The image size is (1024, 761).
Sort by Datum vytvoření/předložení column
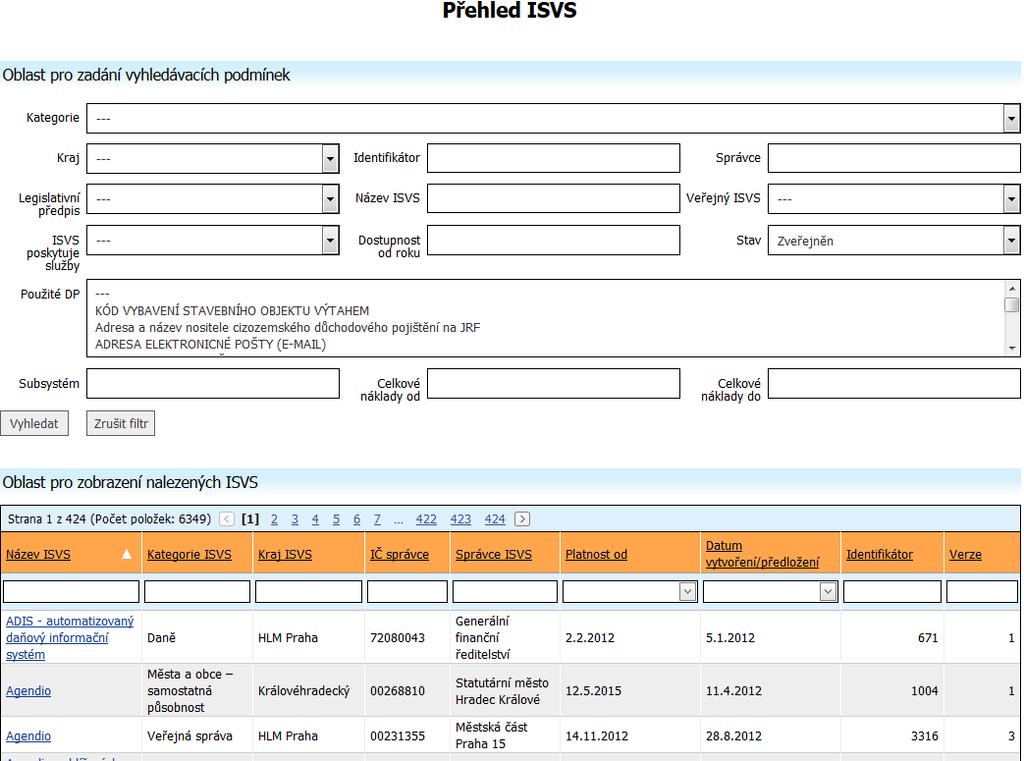(x=762, y=554)
